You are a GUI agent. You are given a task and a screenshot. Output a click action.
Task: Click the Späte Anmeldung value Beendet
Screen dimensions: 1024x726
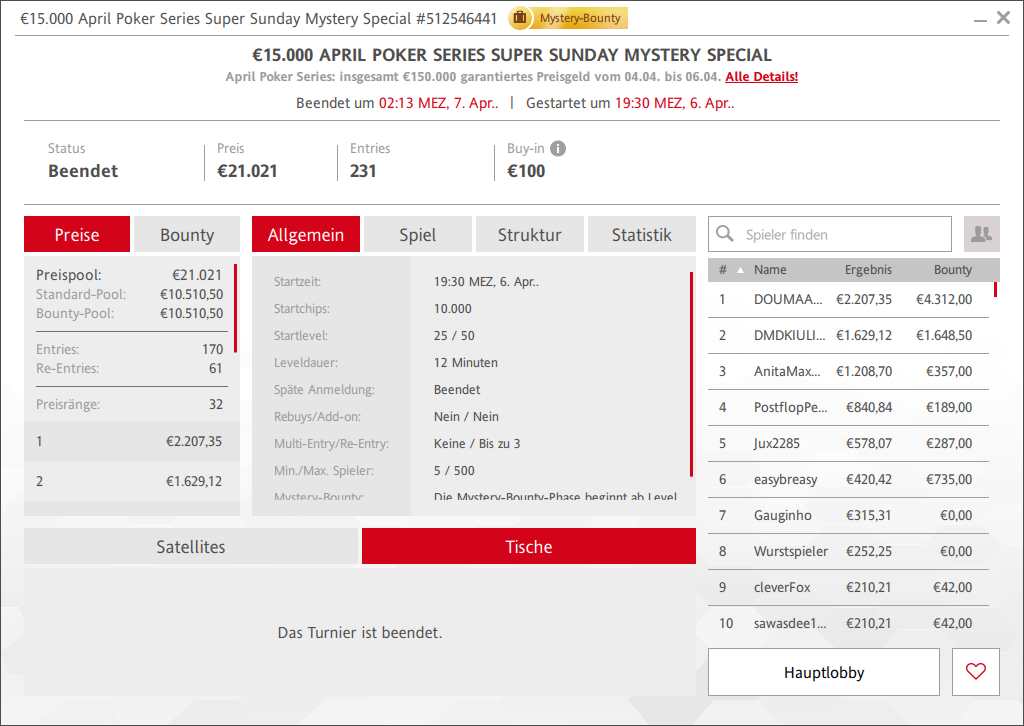point(456,390)
